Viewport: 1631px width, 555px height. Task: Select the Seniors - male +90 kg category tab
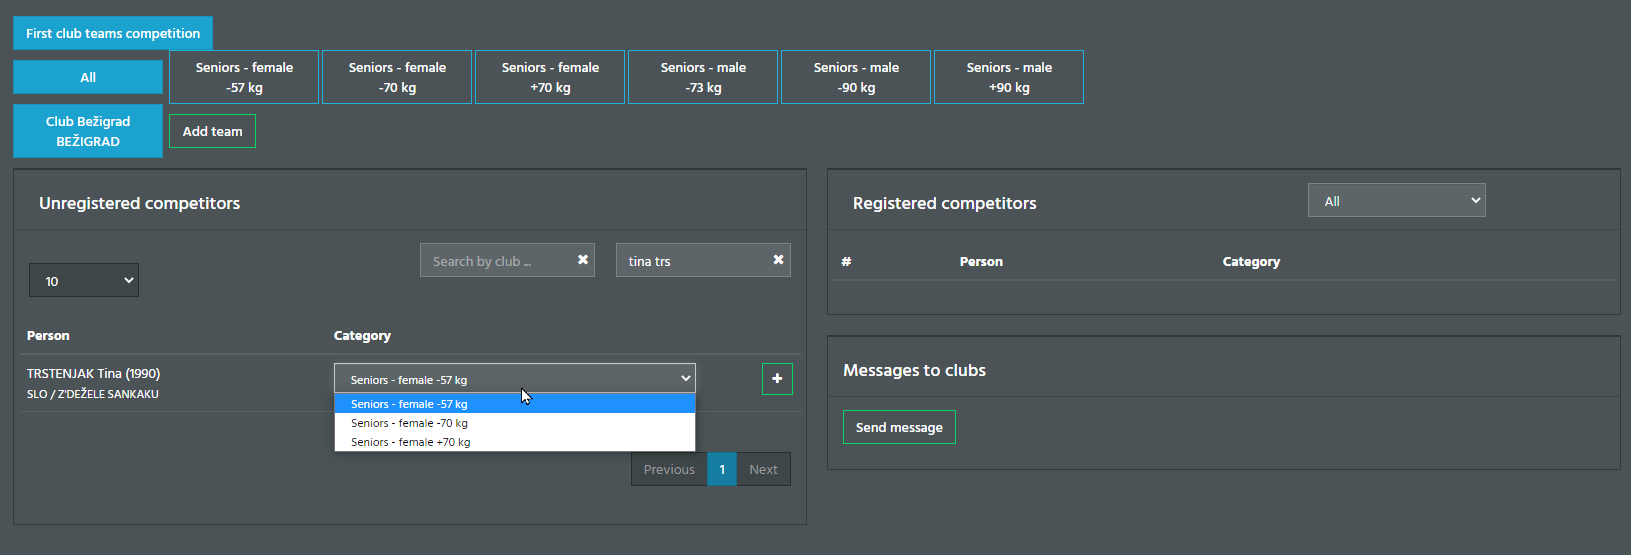tap(1009, 77)
